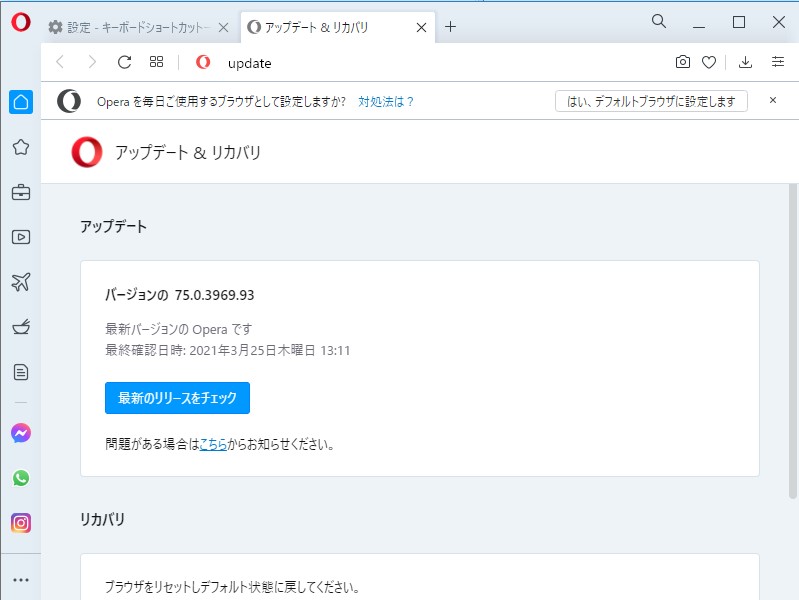Launch WhatsApp from sidebar

point(21,478)
